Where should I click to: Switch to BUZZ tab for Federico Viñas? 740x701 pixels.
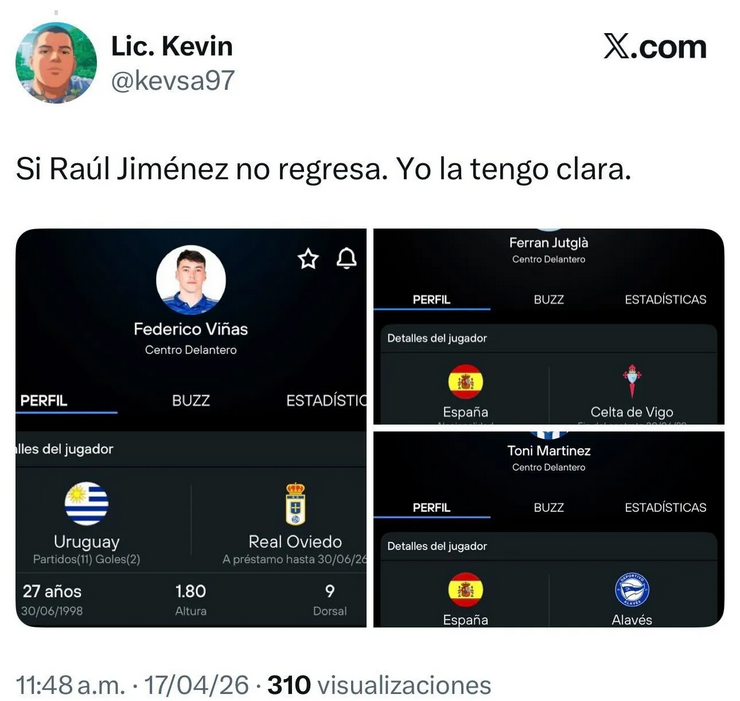click(191, 401)
